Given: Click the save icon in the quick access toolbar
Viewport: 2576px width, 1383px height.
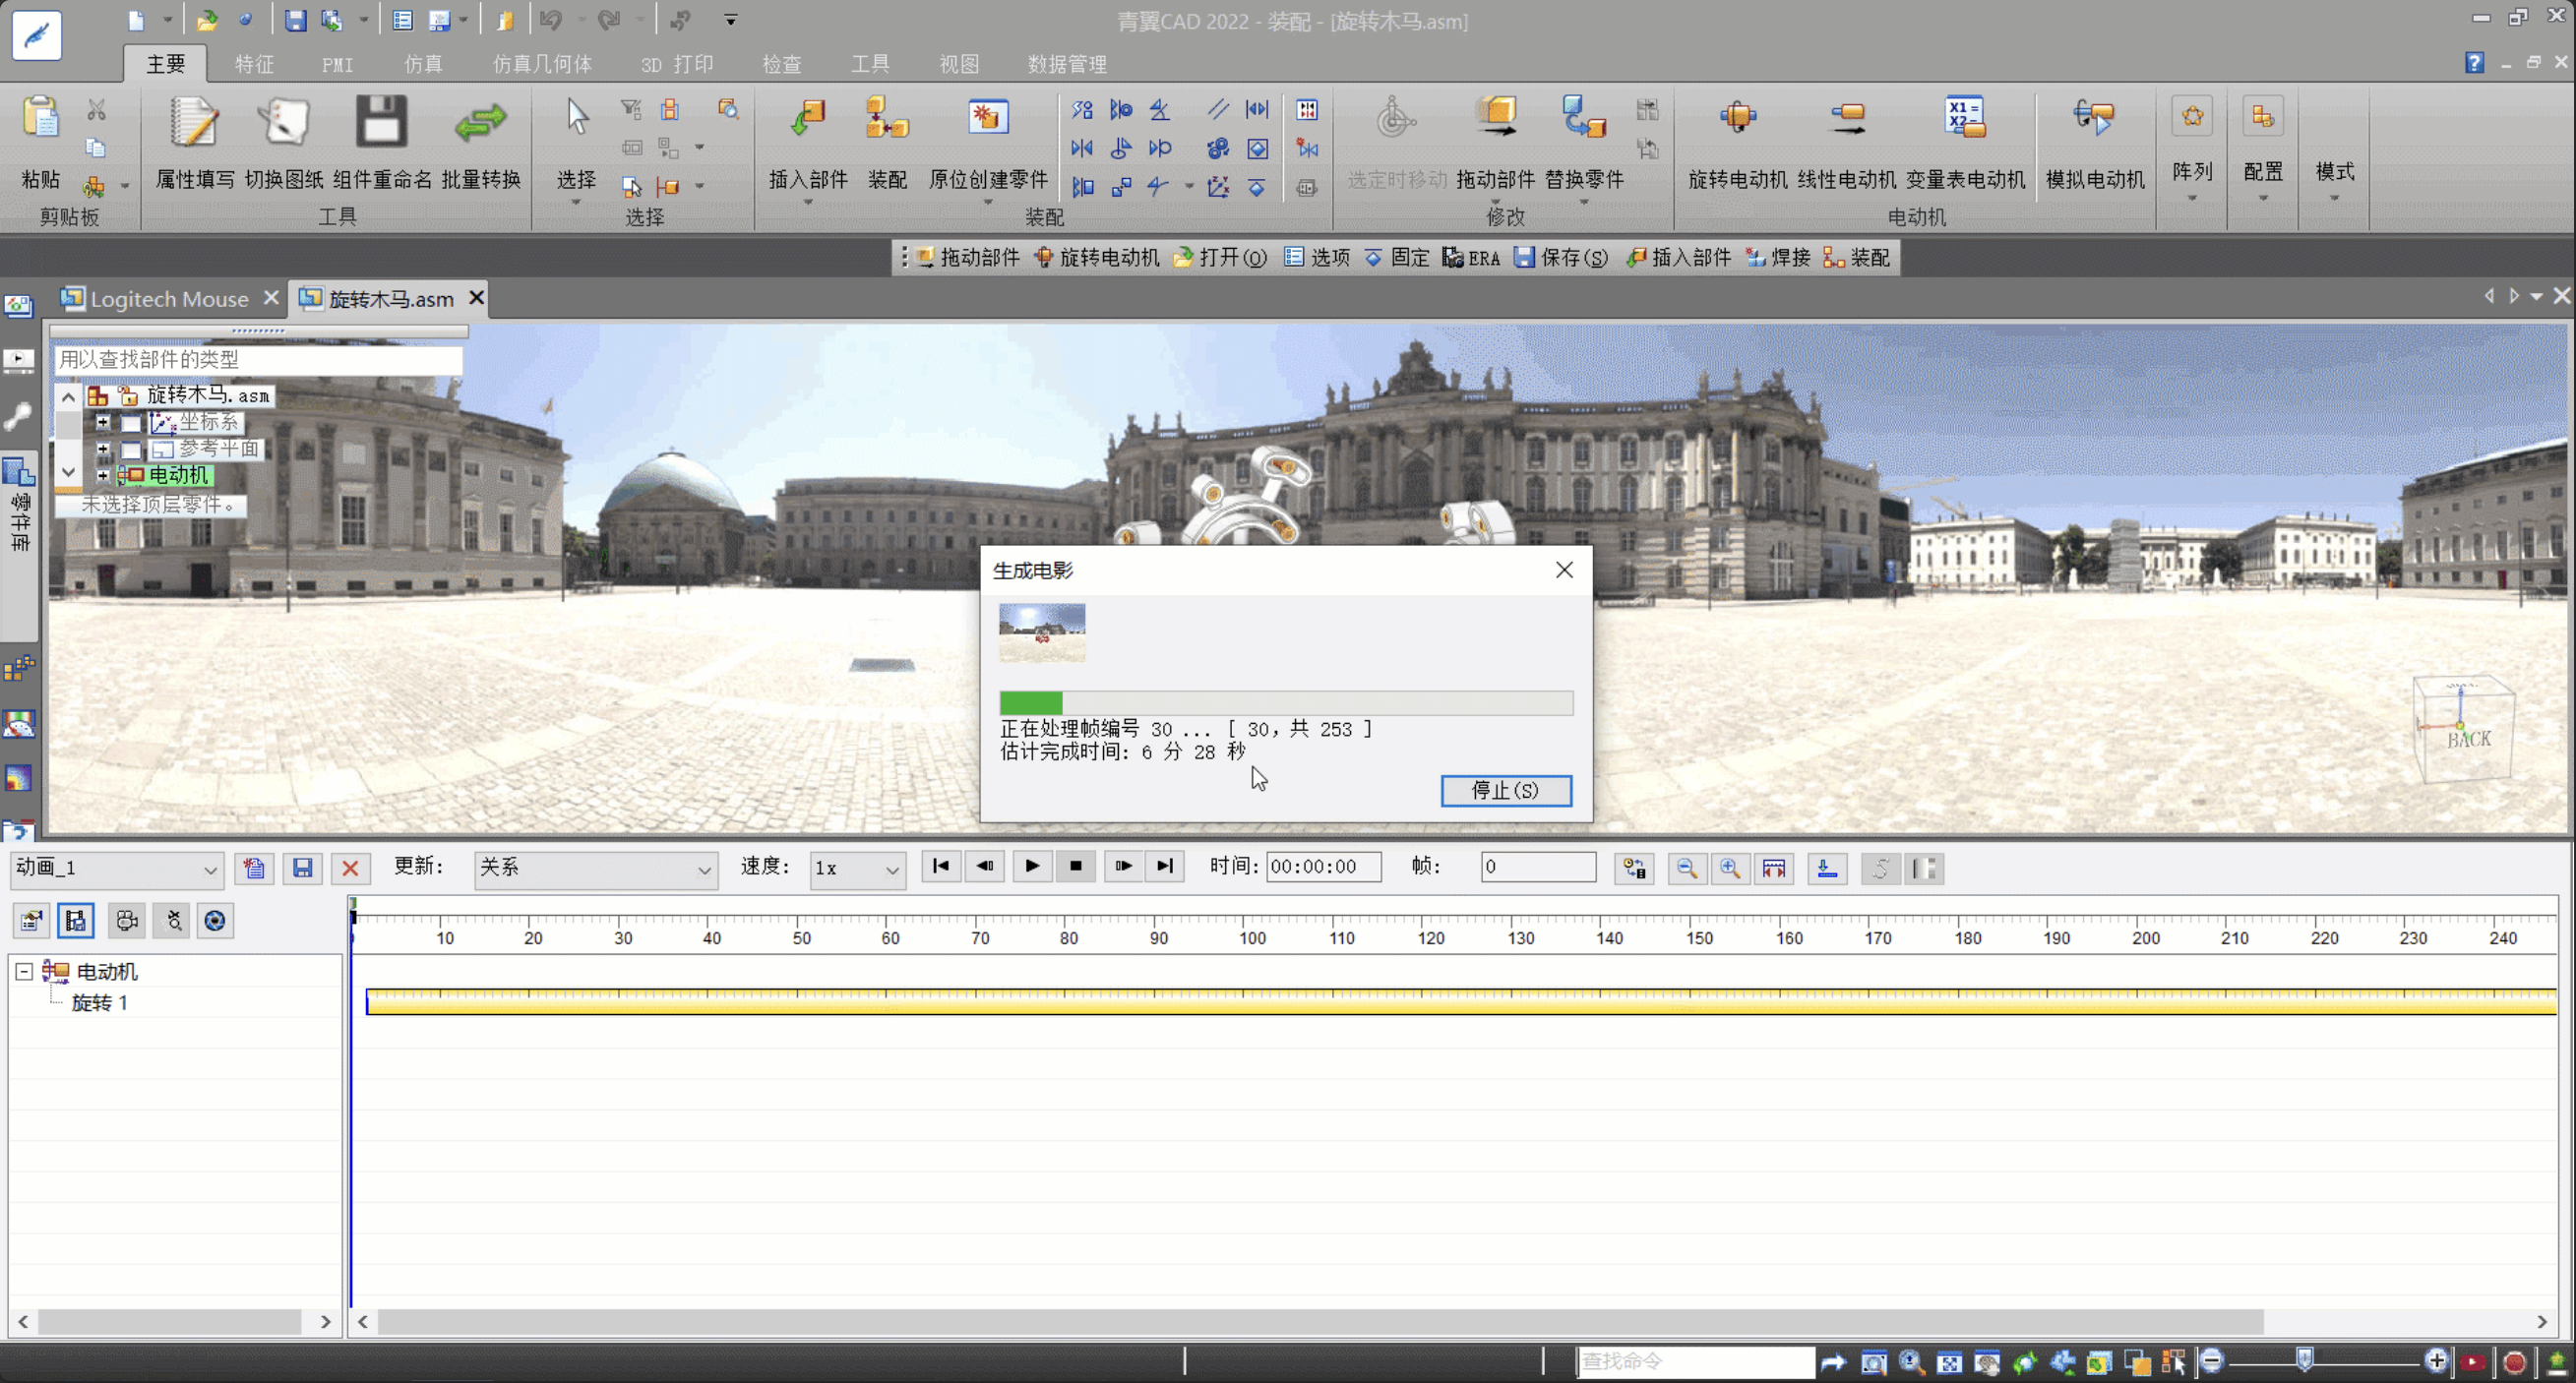Looking at the screenshot, I should (x=295, y=20).
